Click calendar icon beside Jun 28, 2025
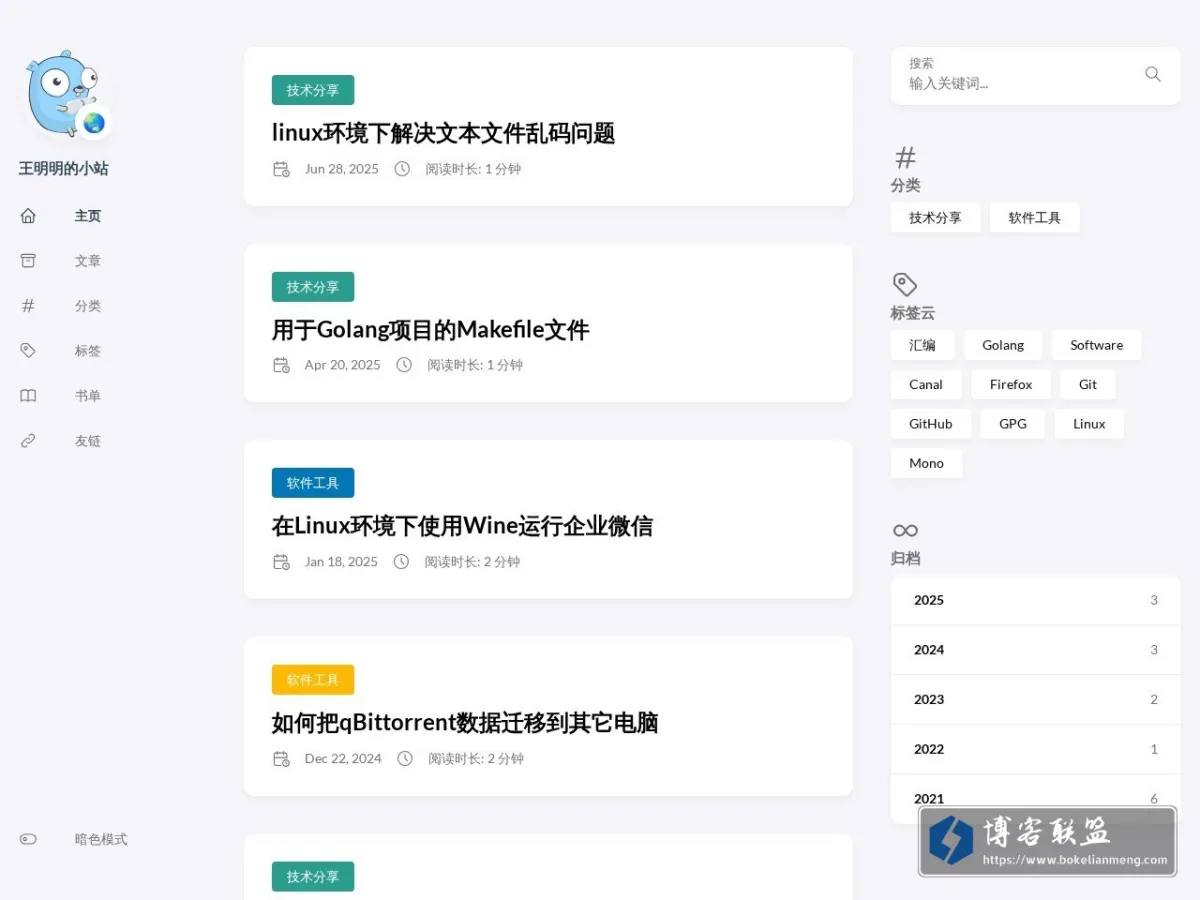The height and width of the screenshot is (900, 1200). 281,169
